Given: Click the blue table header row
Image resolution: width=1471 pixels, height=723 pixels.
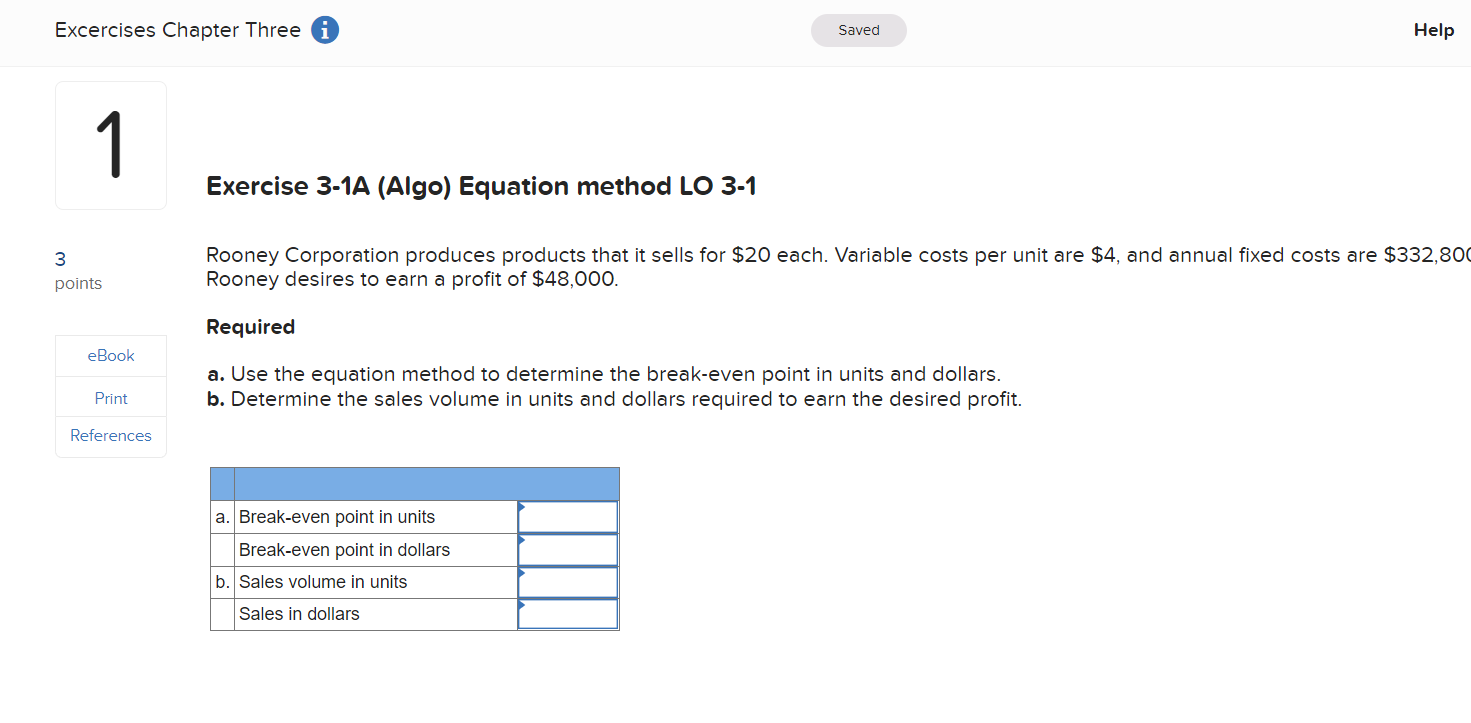Looking at the screenshot, I should [415, 483].
